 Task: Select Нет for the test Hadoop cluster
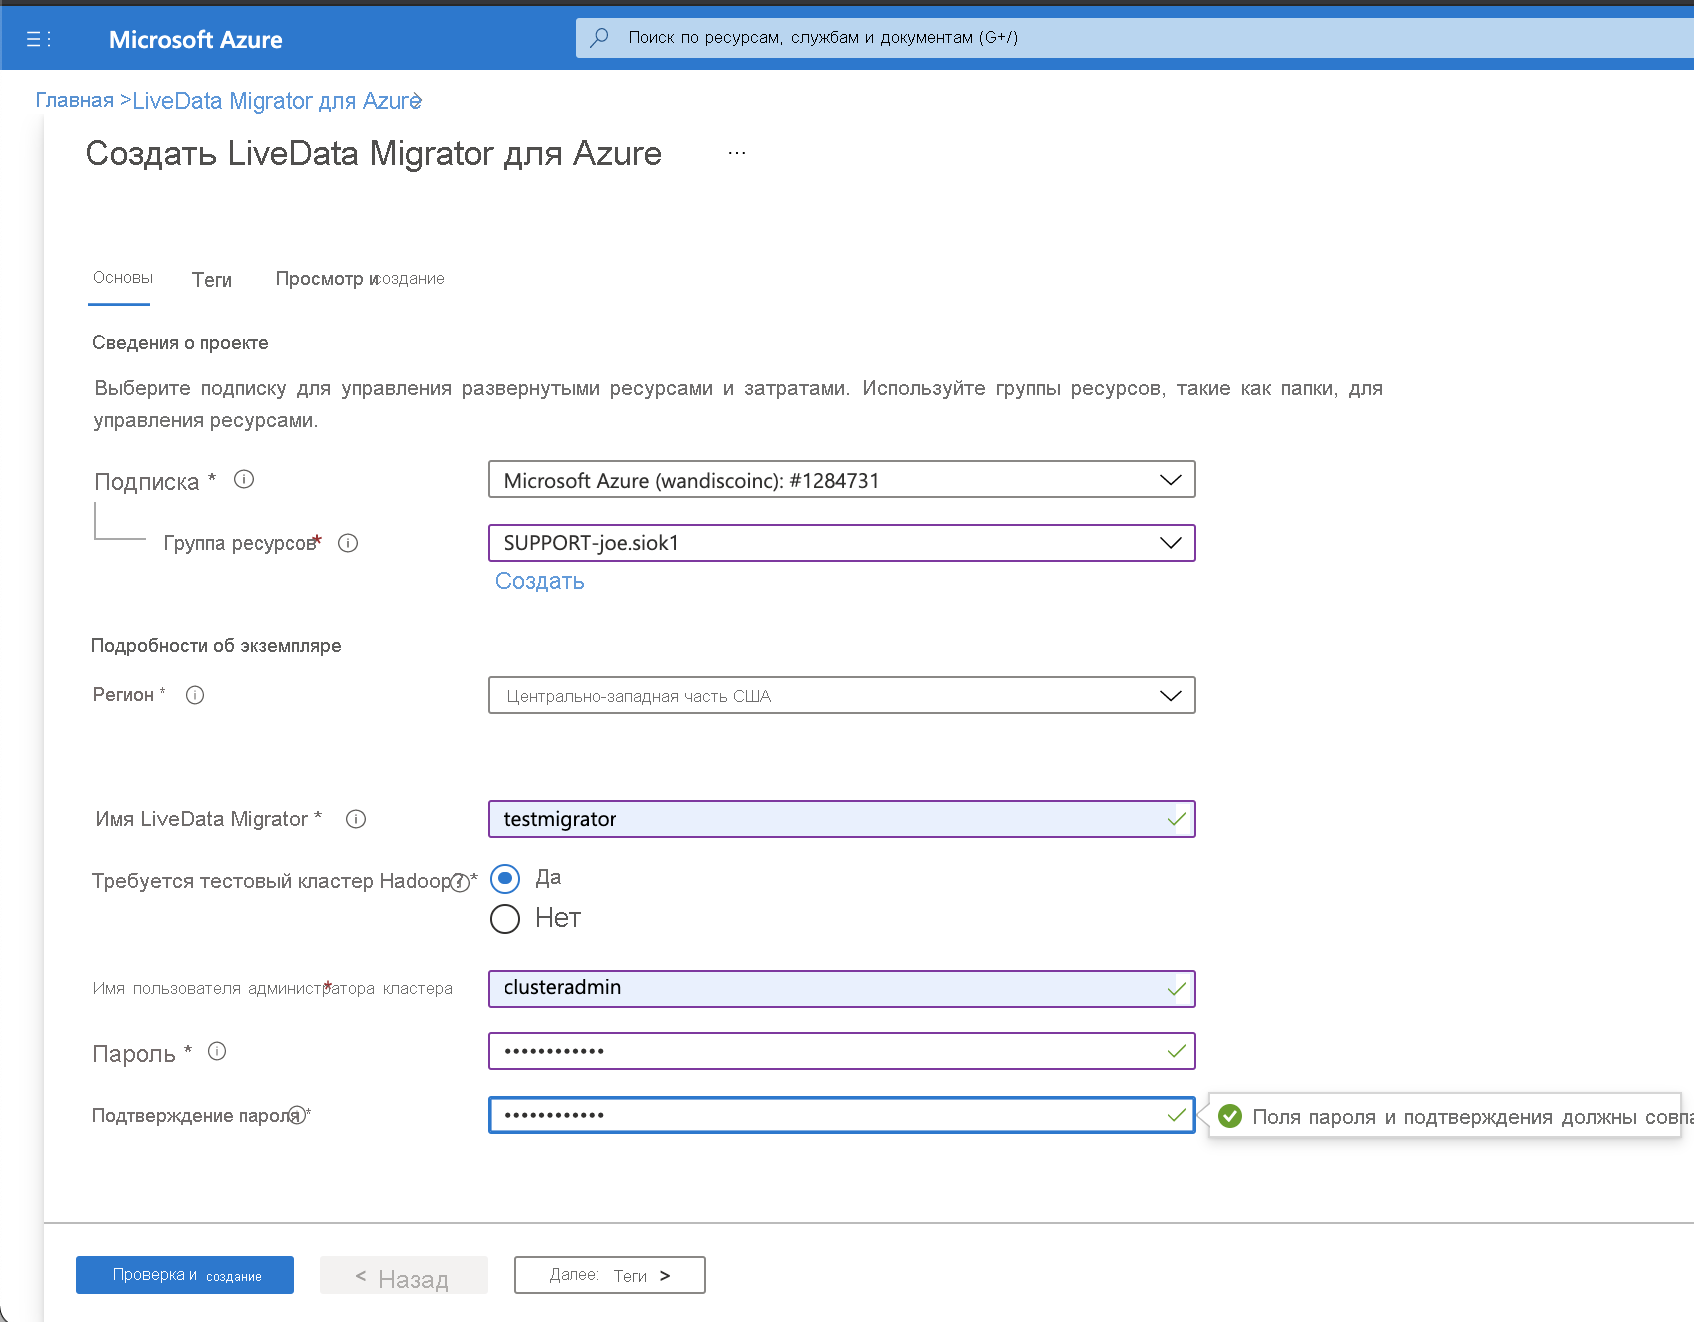(505, 918)
